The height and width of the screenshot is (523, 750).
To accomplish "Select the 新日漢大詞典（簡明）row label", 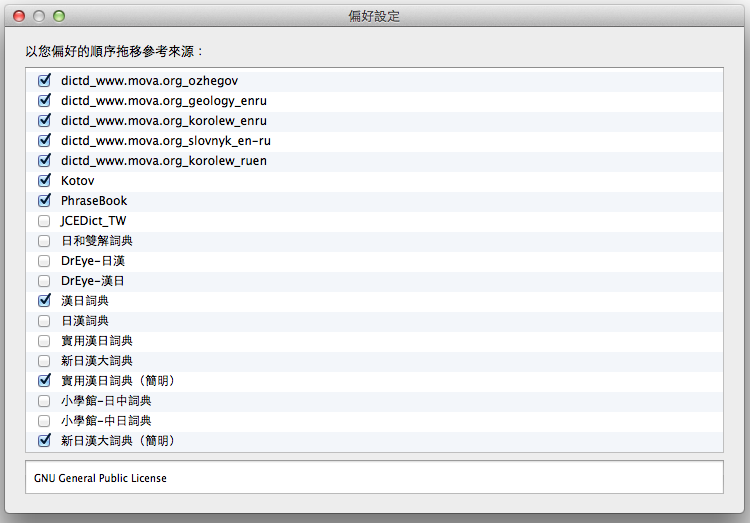I will pos(118,441).
